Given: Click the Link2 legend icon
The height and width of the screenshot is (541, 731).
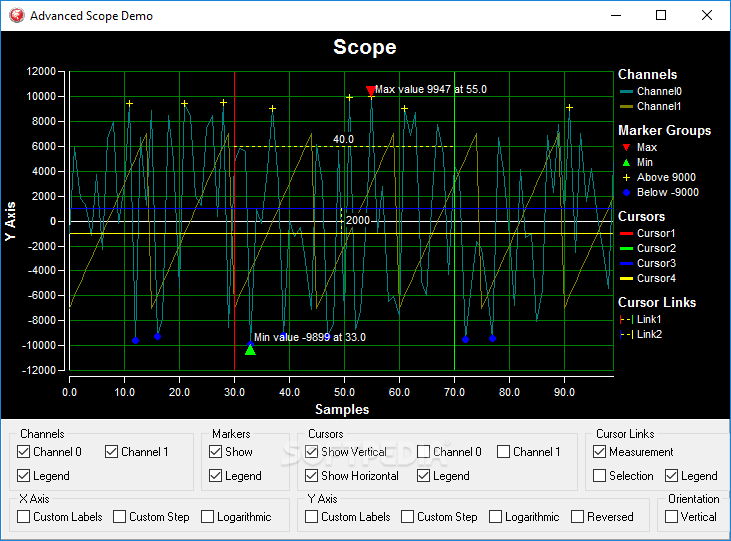Looking at the screenshot, I should click(x=626, y=334).
